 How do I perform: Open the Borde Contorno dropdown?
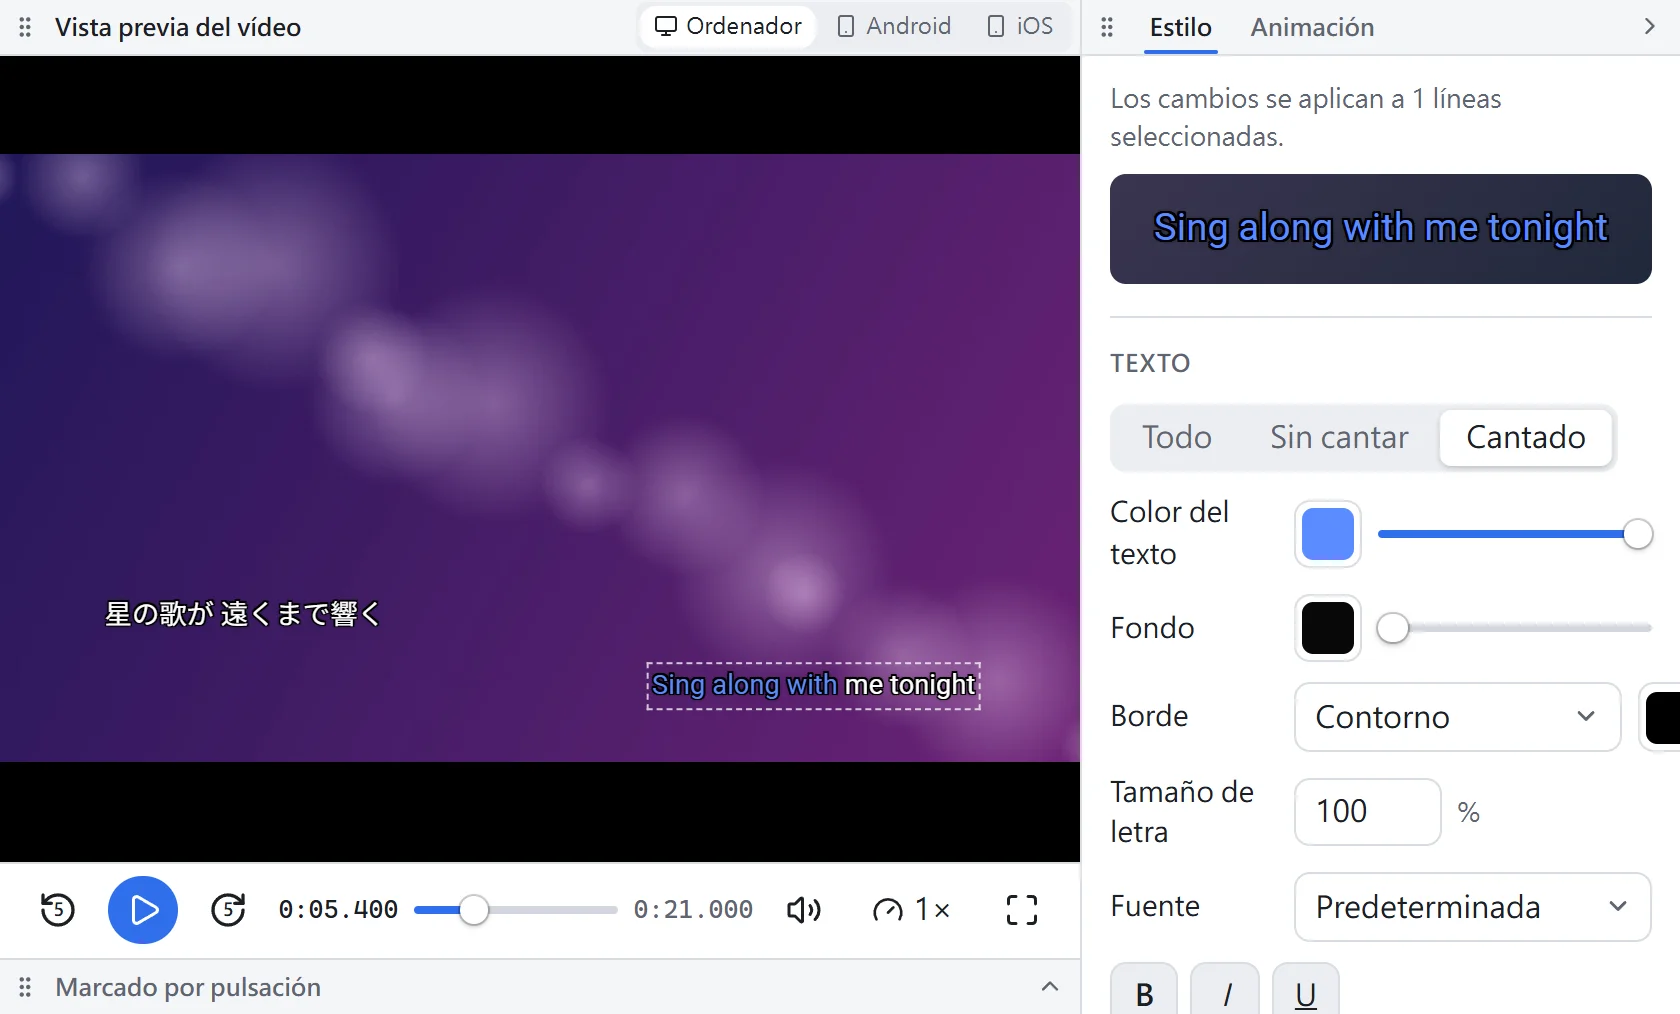(1457, 717)
